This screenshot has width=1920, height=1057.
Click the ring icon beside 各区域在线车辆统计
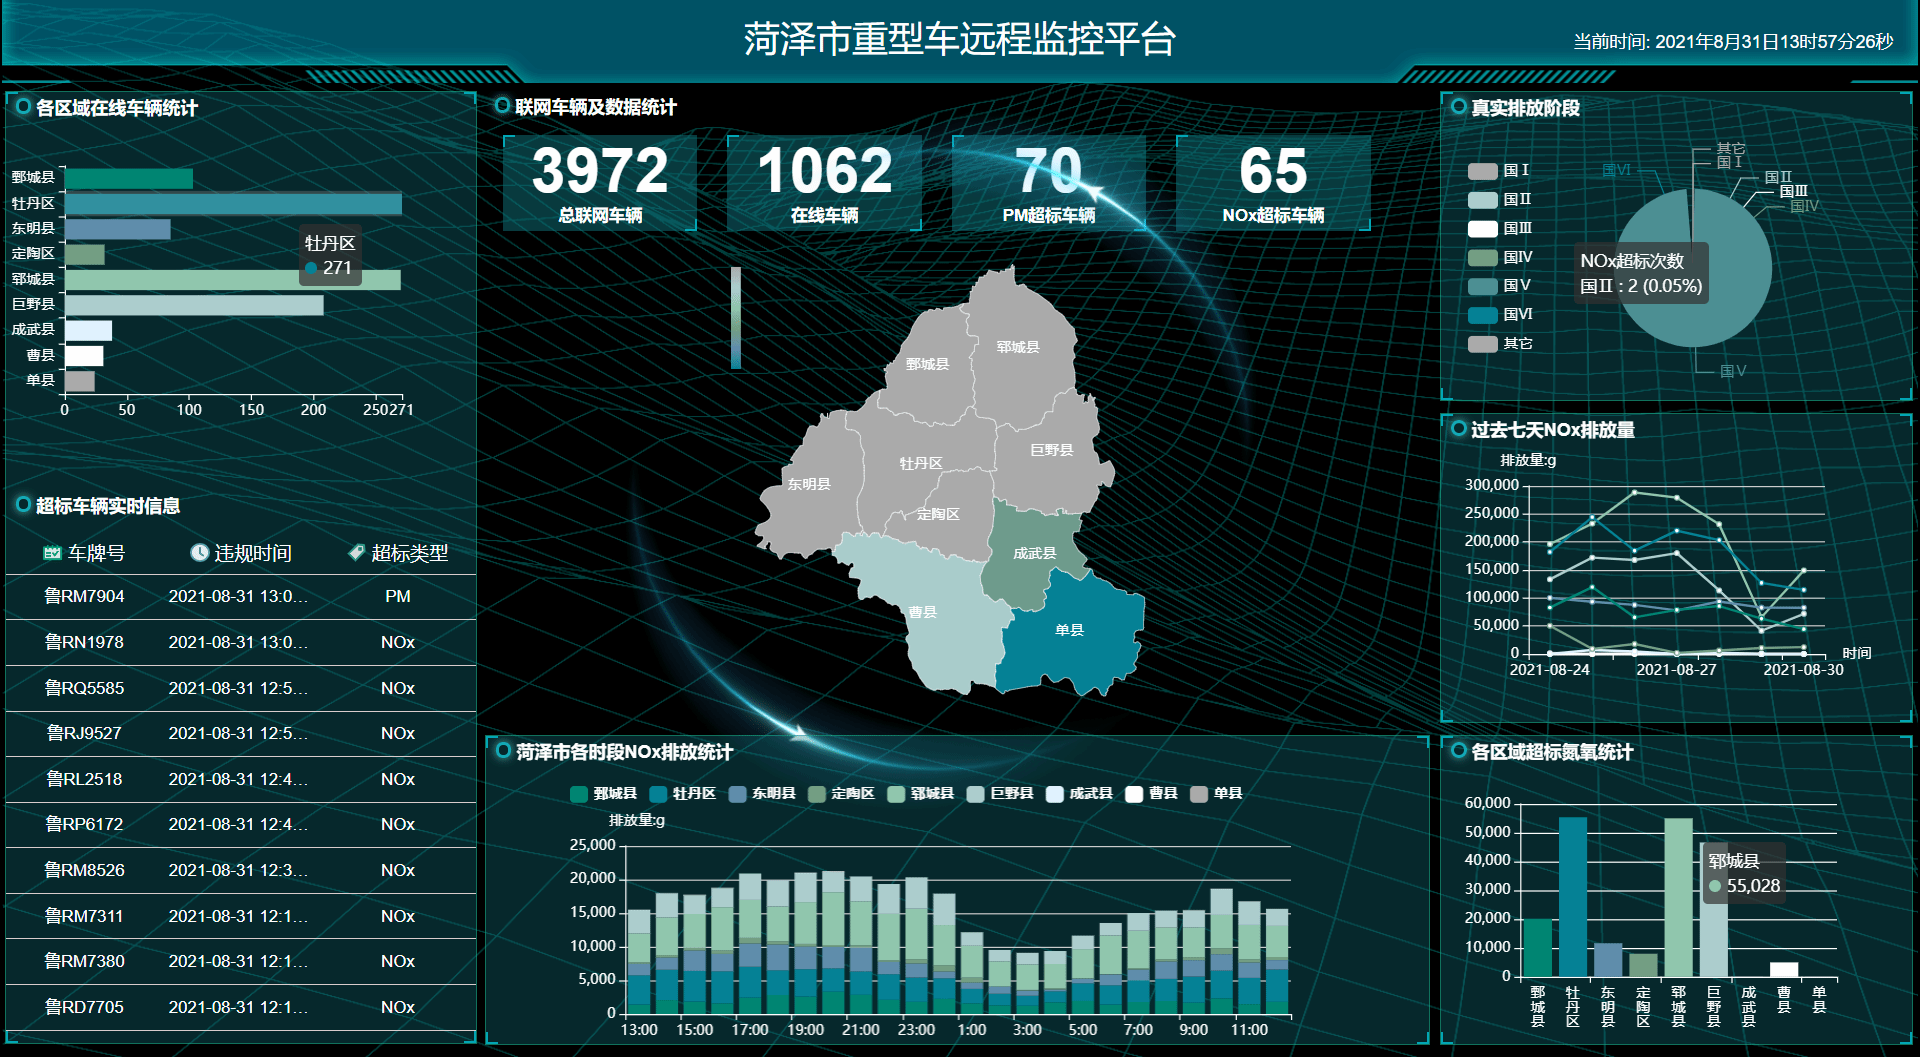(23, 107)
